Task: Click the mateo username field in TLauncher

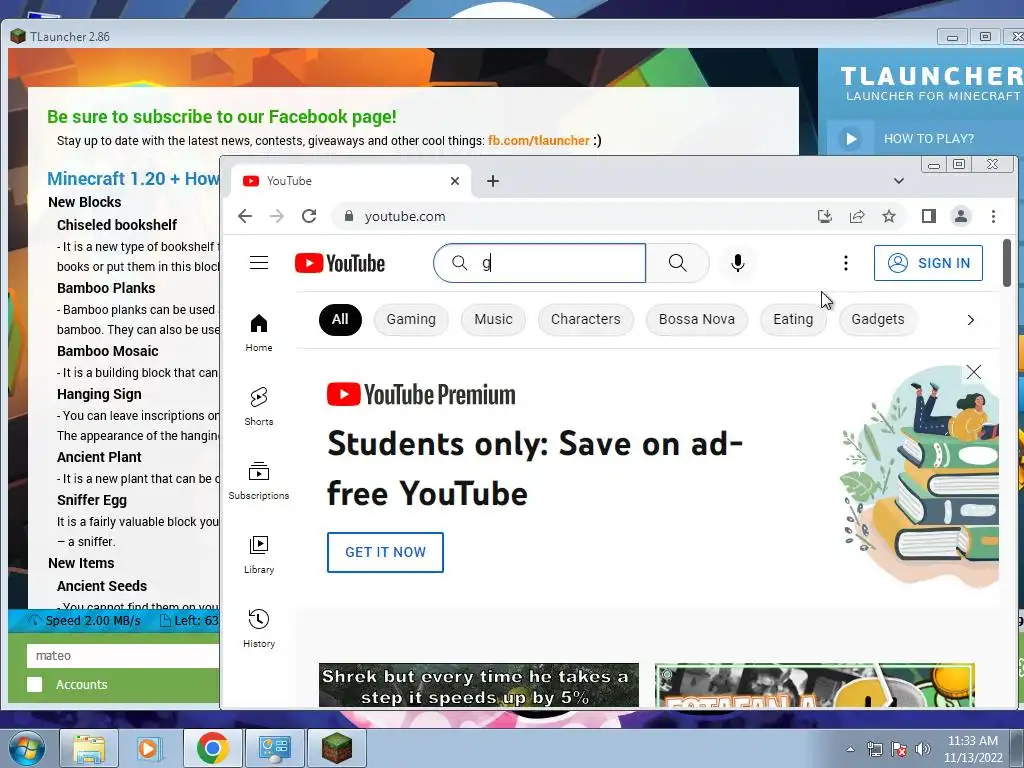Action: coord(123,656)
